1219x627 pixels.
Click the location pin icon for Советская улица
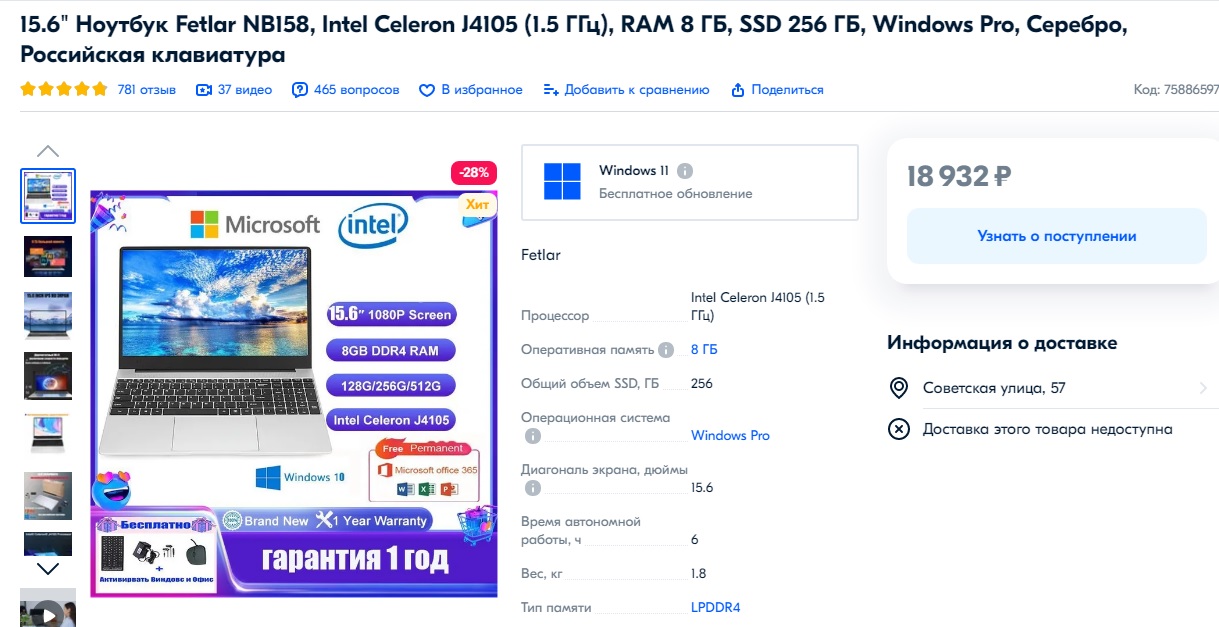[899, 388]
